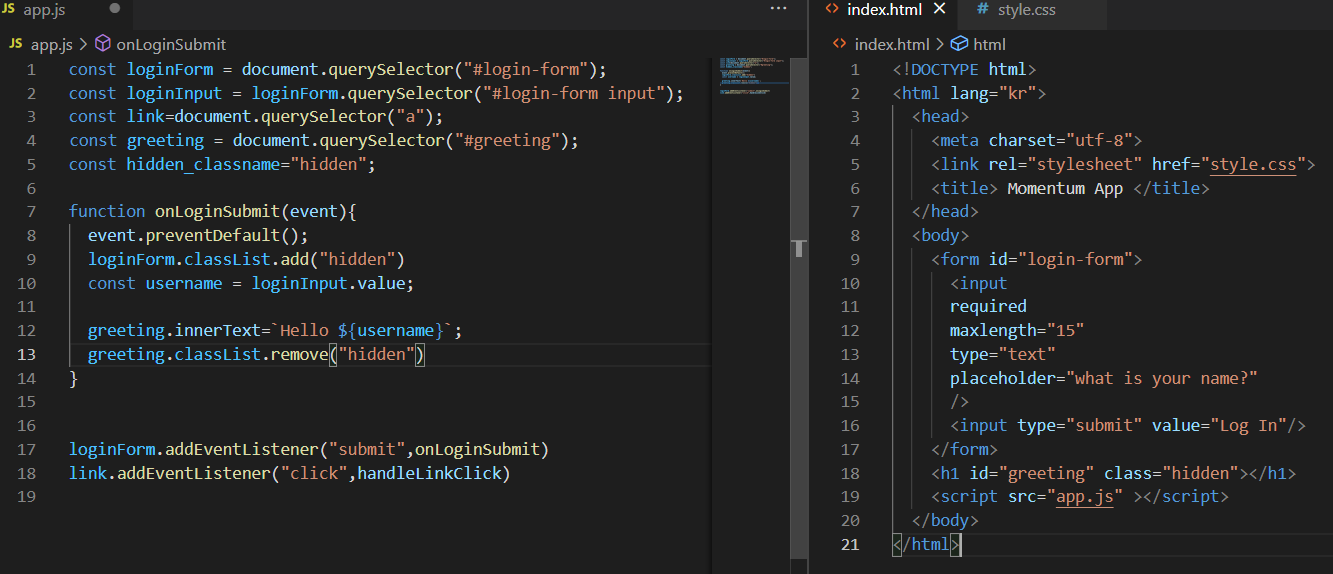Click lang="kr" attribute in index.html
This screenshot has height=574, width=1333.
click(993, 94)
